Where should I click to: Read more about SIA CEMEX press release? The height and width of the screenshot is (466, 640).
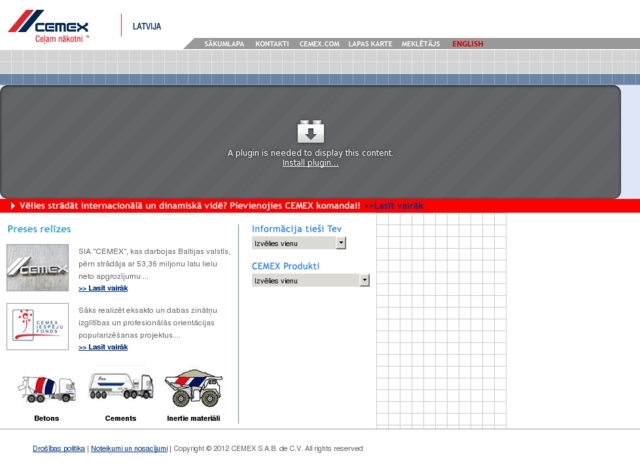[103, 288]
